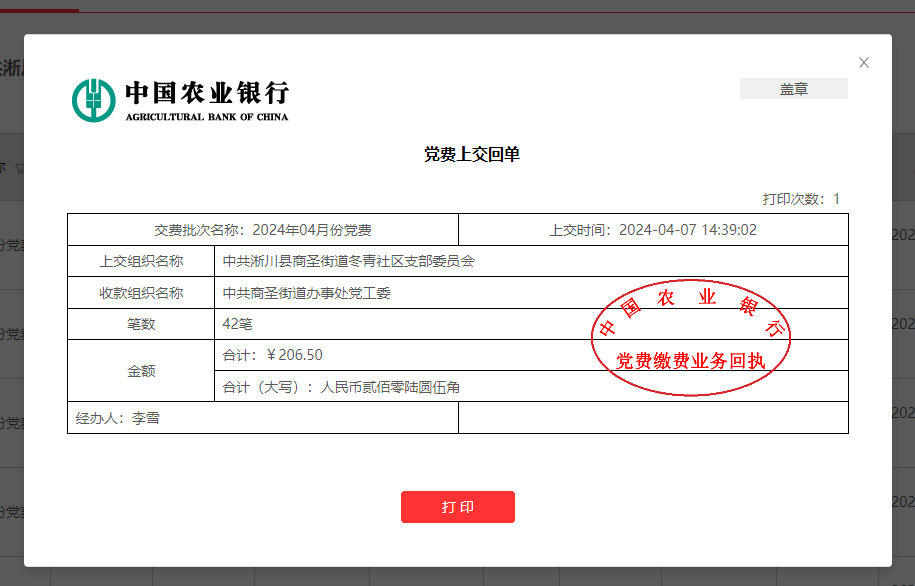Click the green Agricultural Bank logo icon
Screen dimensions: 915x586
[x=93, y=100]
